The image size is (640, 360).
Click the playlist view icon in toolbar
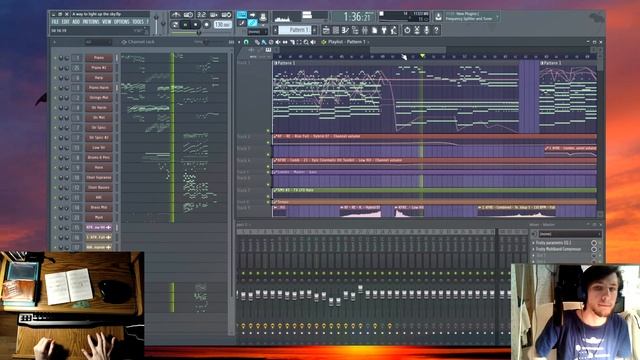point(326,30)
